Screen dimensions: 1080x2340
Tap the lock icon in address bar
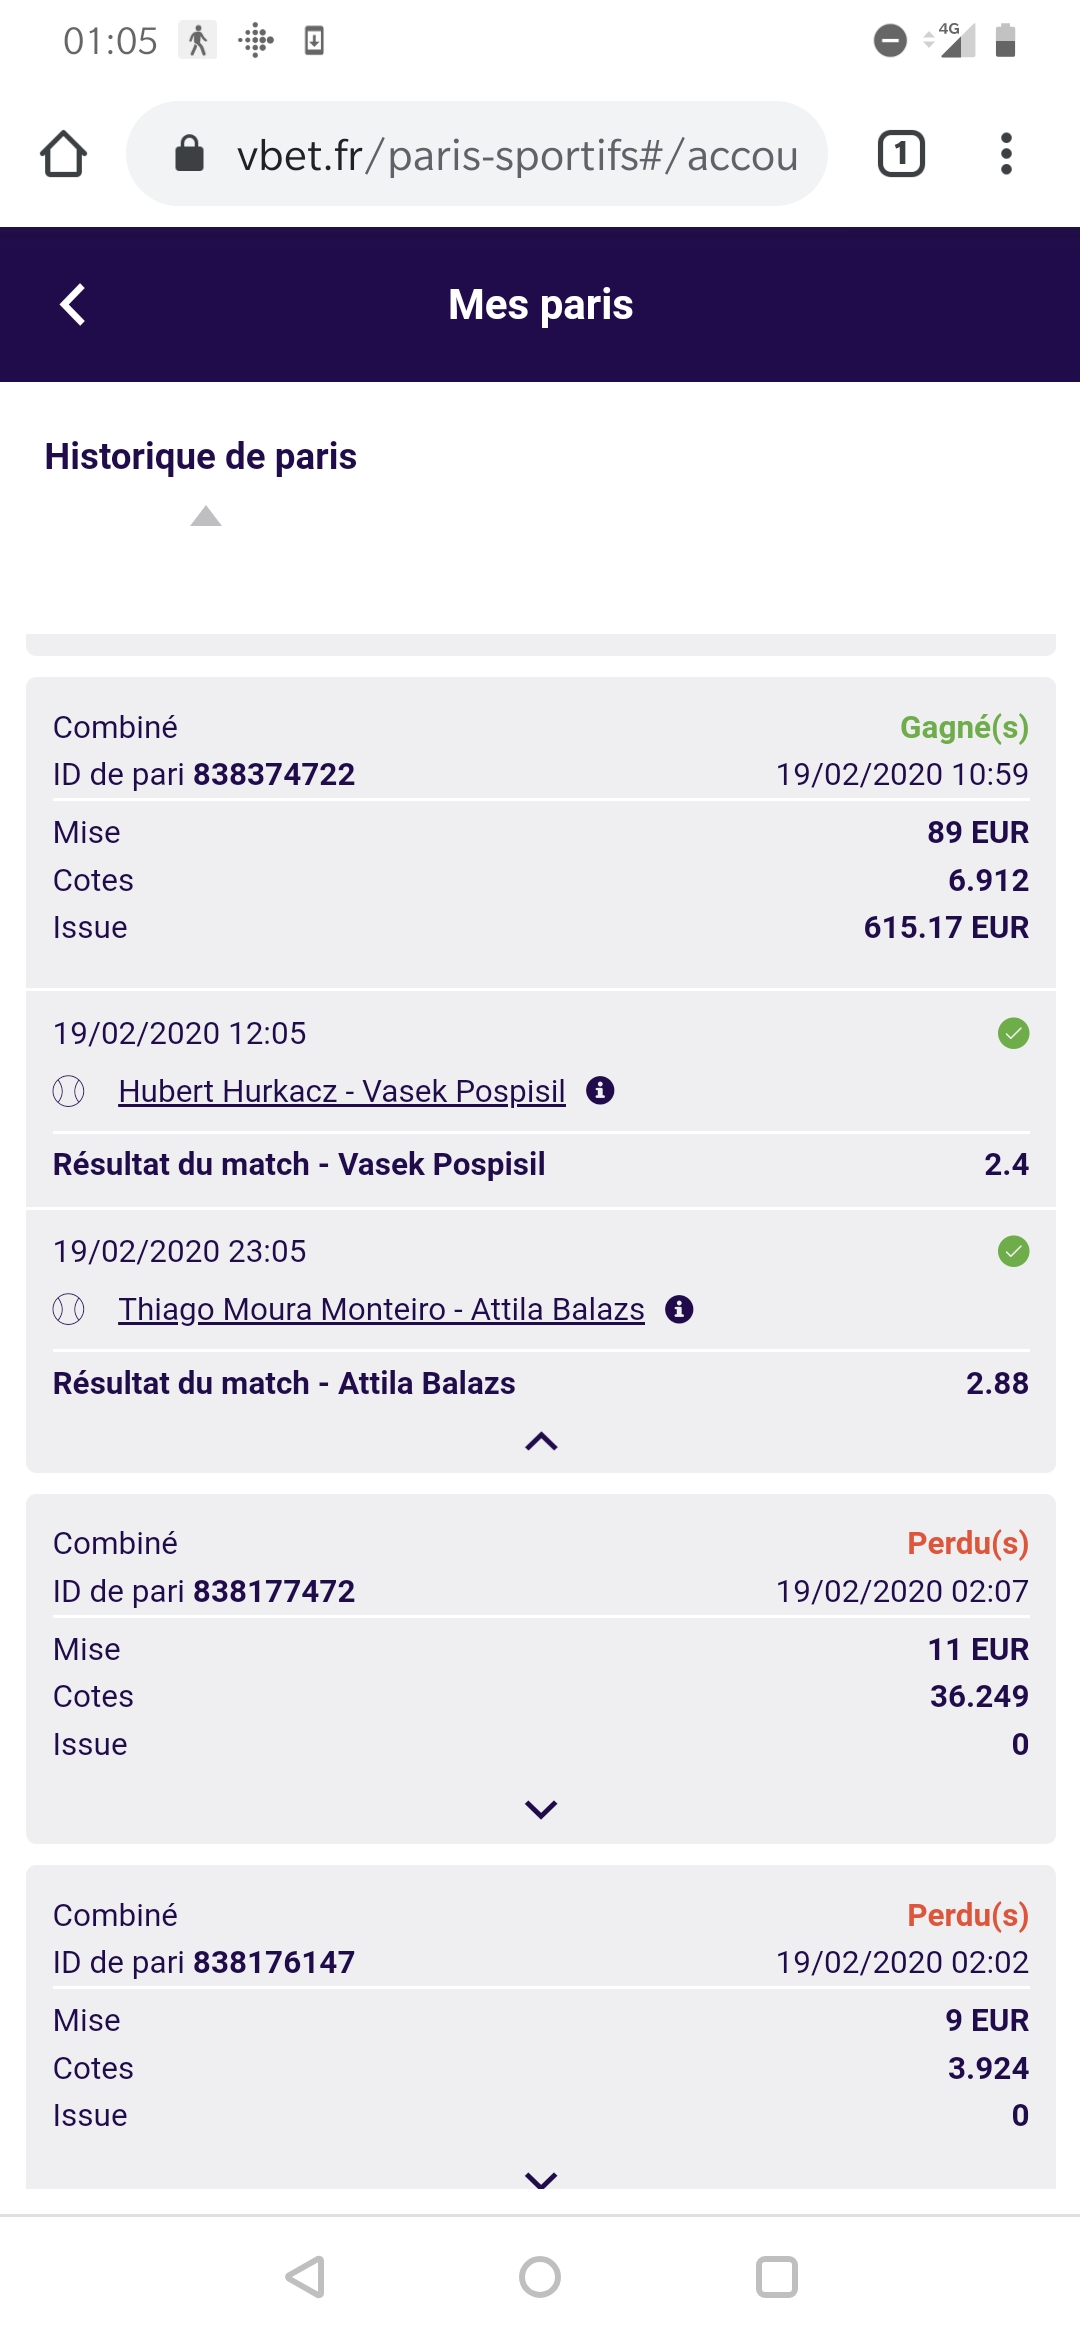[189, 154]
